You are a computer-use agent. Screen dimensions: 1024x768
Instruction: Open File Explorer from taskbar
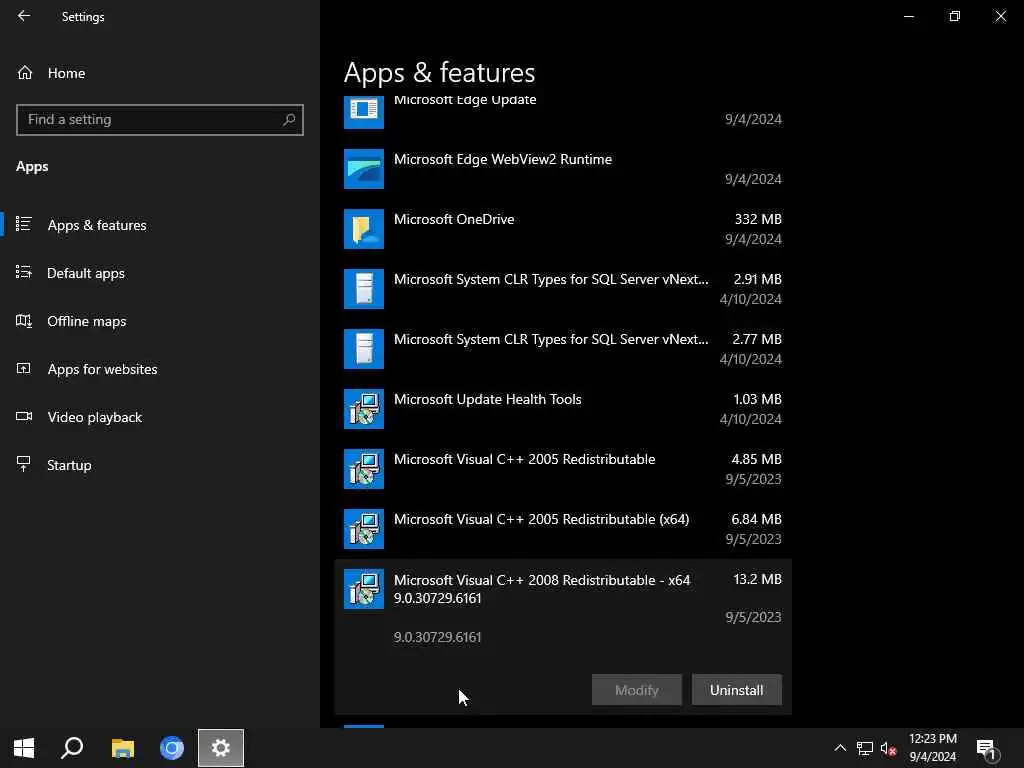[123, 748]
